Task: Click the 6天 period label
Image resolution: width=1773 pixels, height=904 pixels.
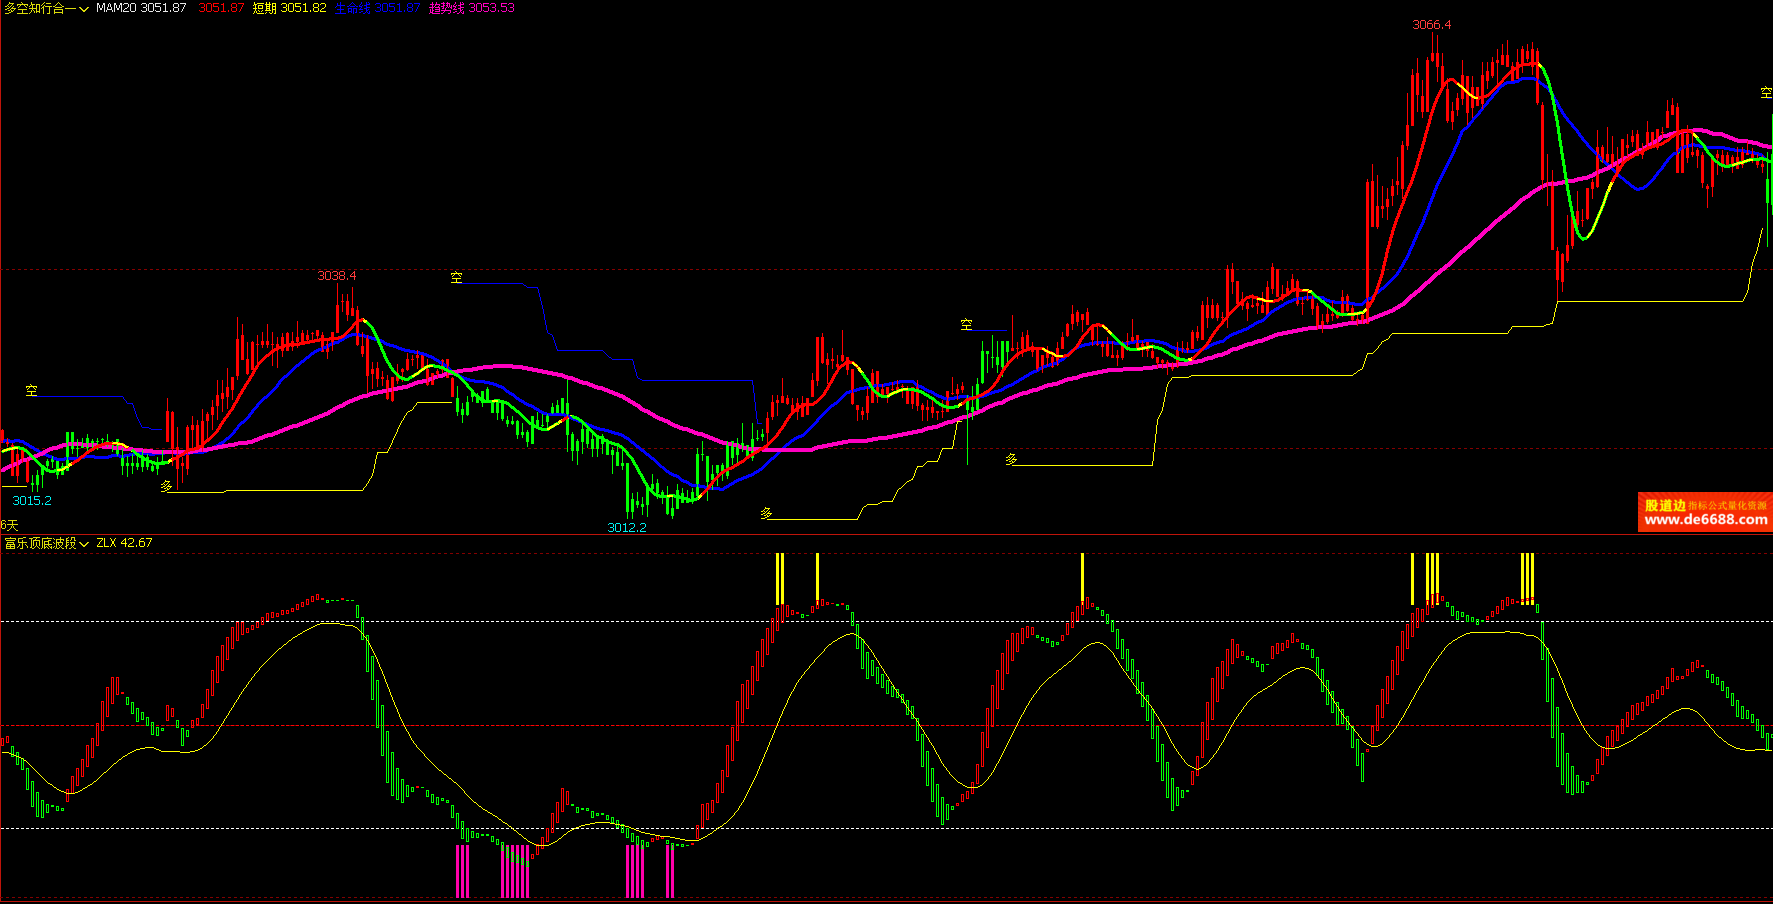Action: [9, 525]
